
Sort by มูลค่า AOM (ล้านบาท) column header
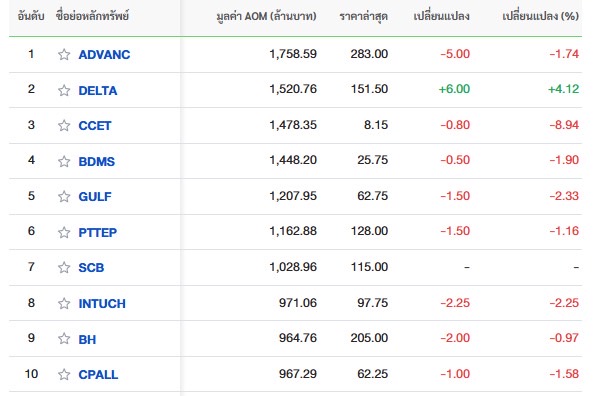click(x=266, y=16)
